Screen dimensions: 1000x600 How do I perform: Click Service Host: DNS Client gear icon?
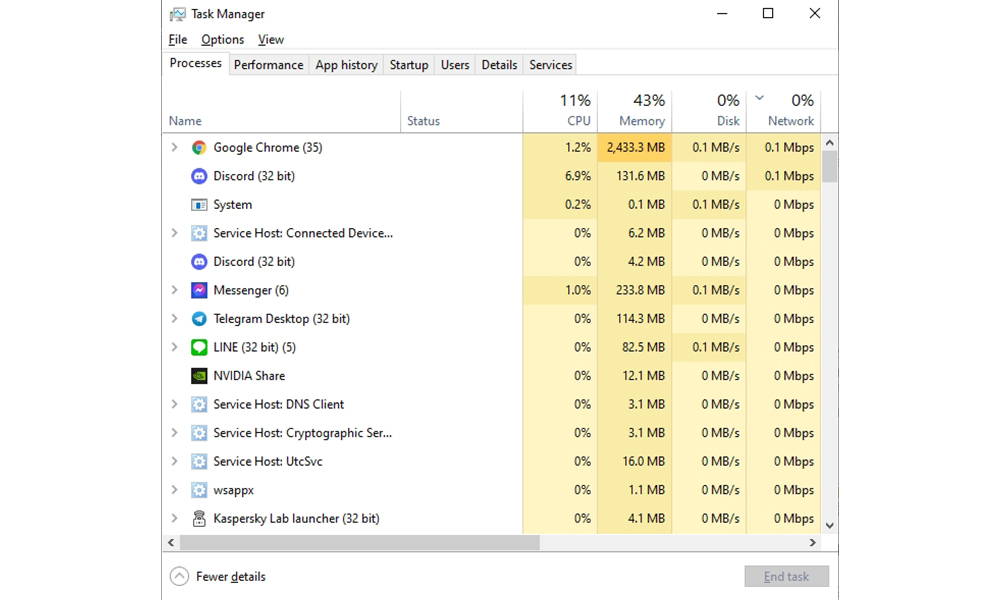coord(199,404)
